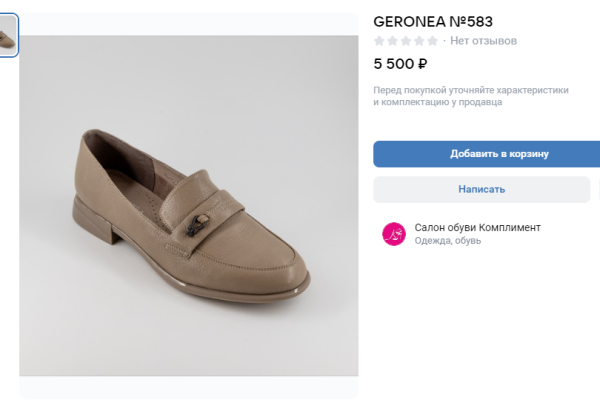Click the first rating star
600x400 pixels.
pyautogui.click(x=380, y=41)
